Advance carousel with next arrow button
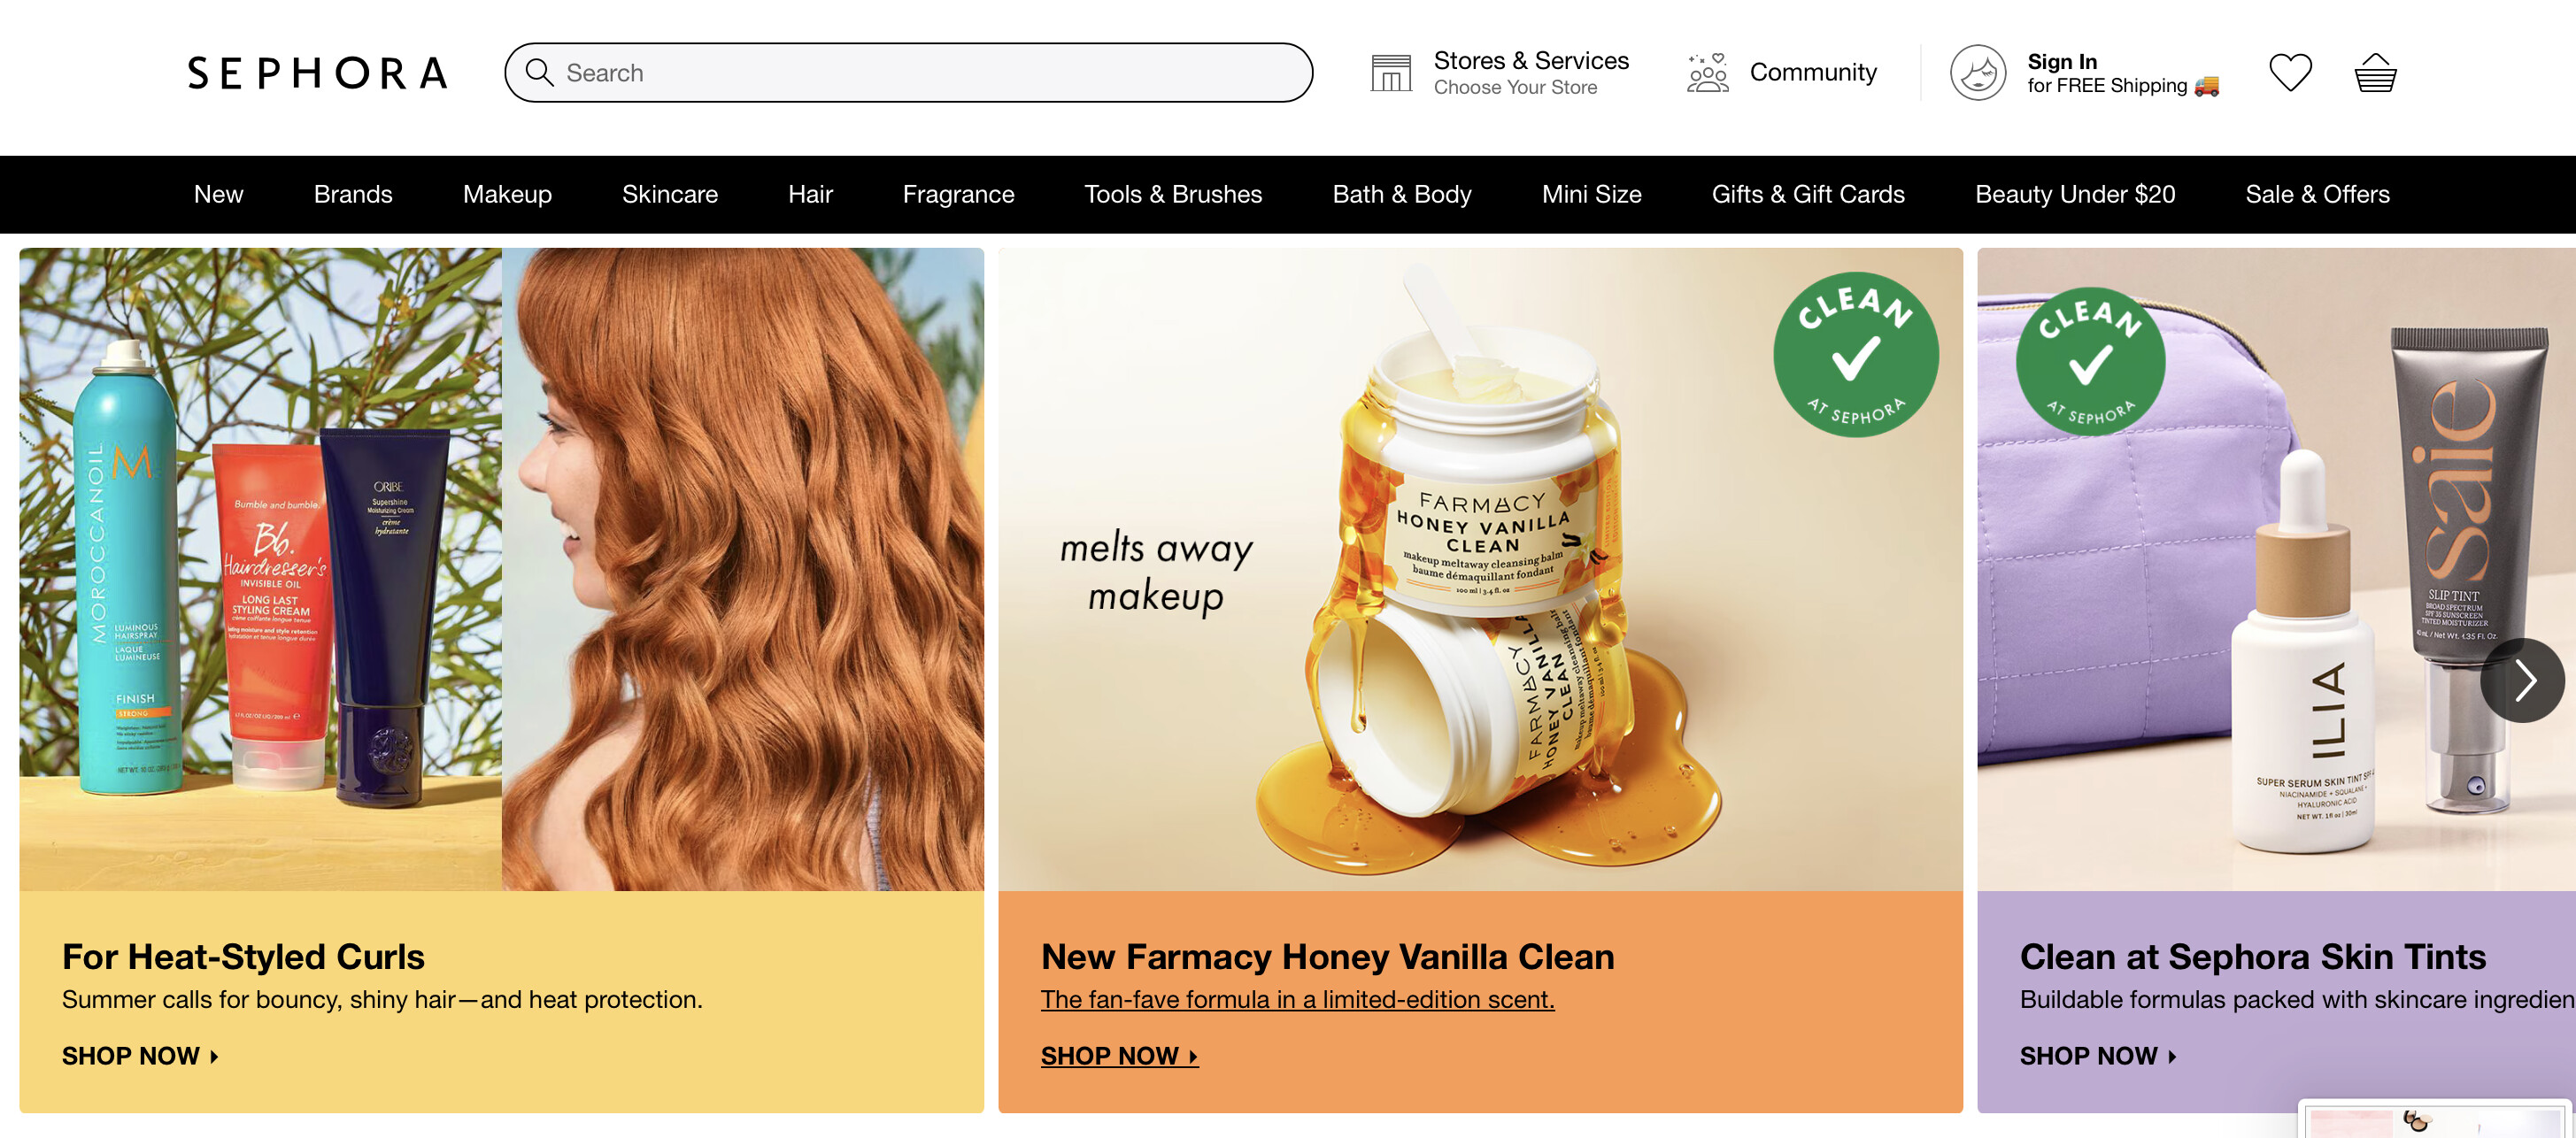Image resolution: width=2576 pixels, height=1138 pixels. (2522, 681)
